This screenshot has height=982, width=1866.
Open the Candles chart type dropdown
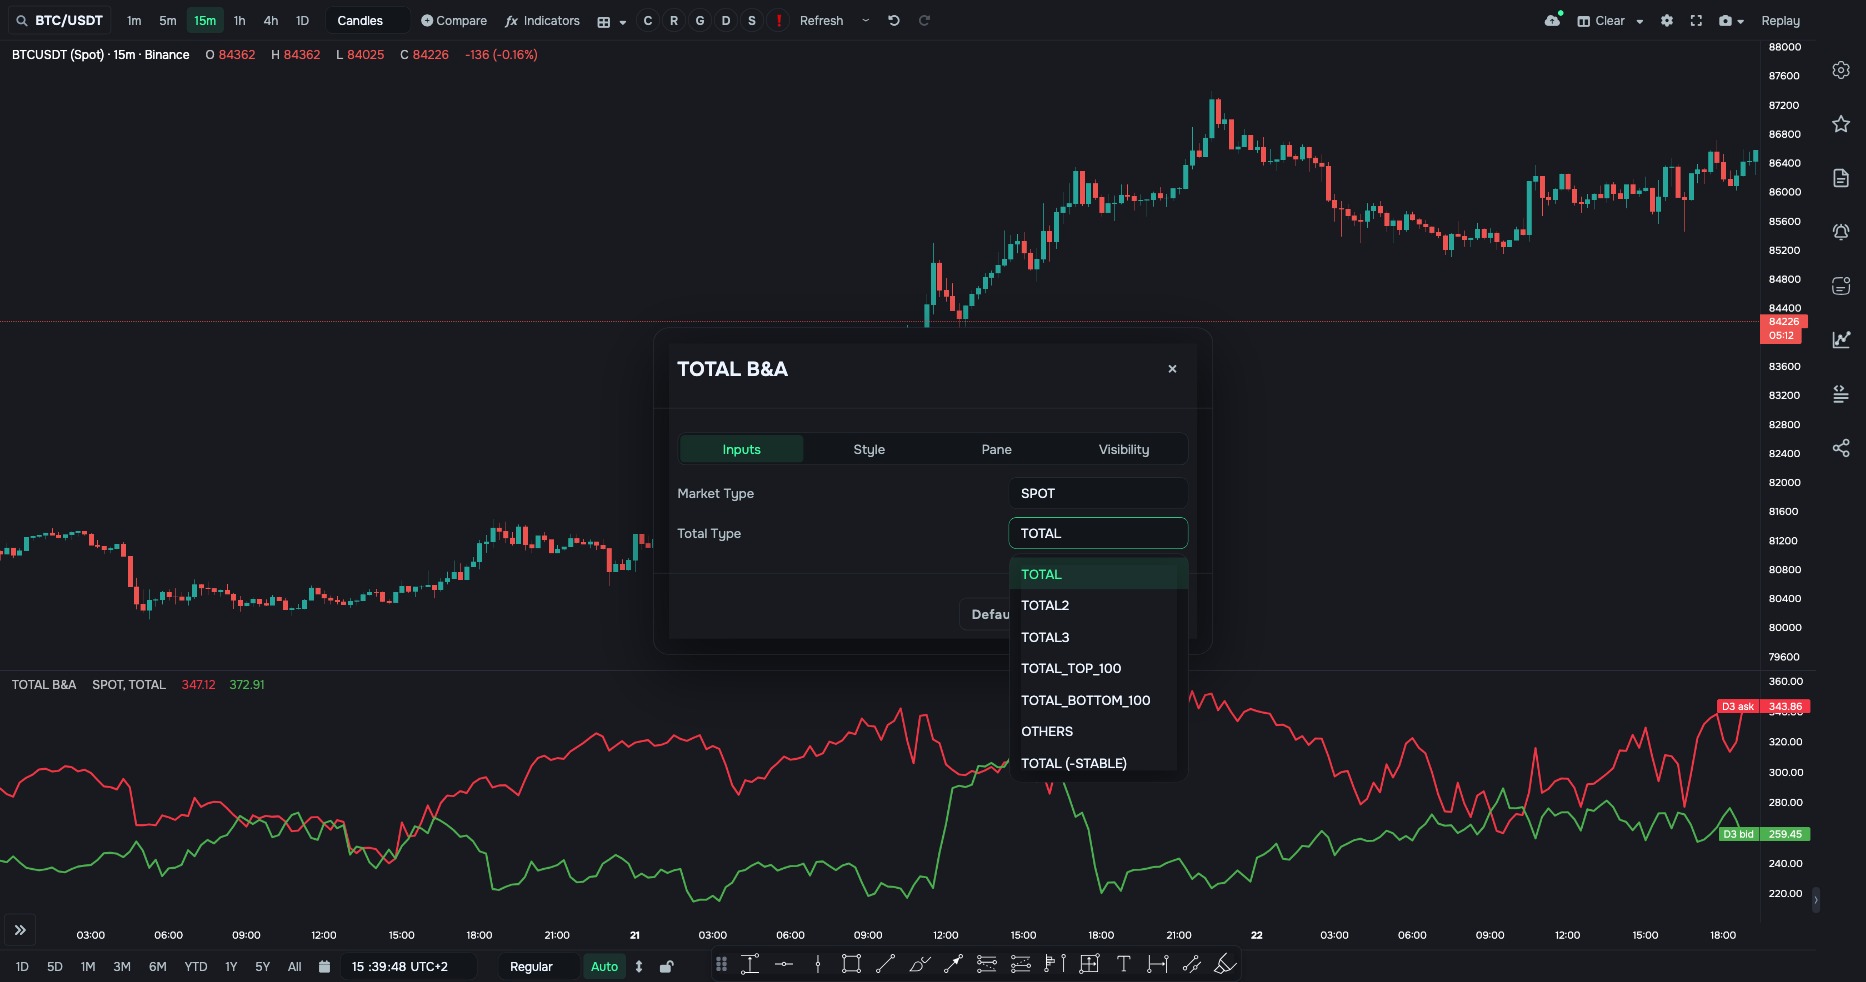tap(367, 20)
